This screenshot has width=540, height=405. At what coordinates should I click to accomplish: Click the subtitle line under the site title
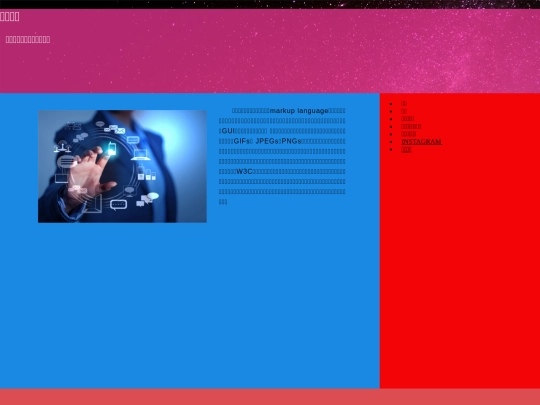click(x=28, y=40)
